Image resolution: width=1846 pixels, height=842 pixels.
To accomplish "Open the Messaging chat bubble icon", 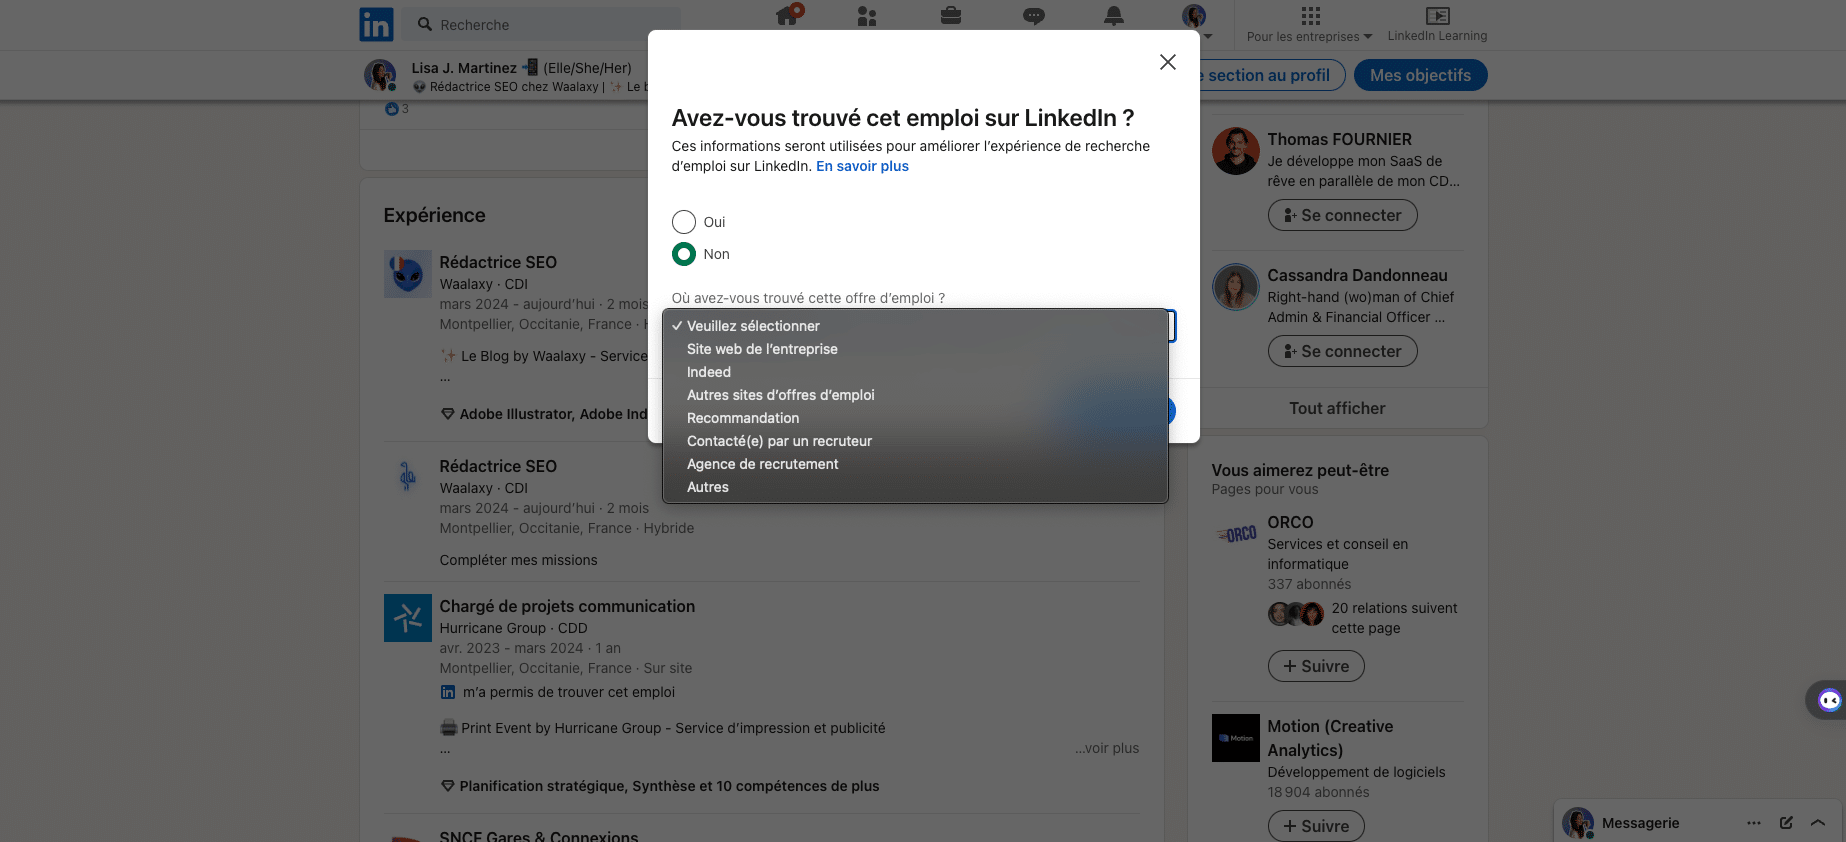I will 1034,16.
